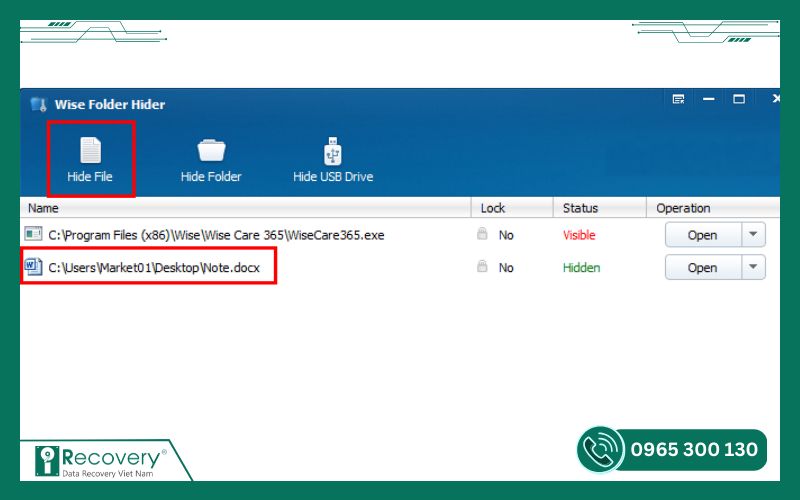The width and height of the screenshot is (800, 500).
Task: Select the WiseCare365.exe file icon
Action: (x=34, y=234)
